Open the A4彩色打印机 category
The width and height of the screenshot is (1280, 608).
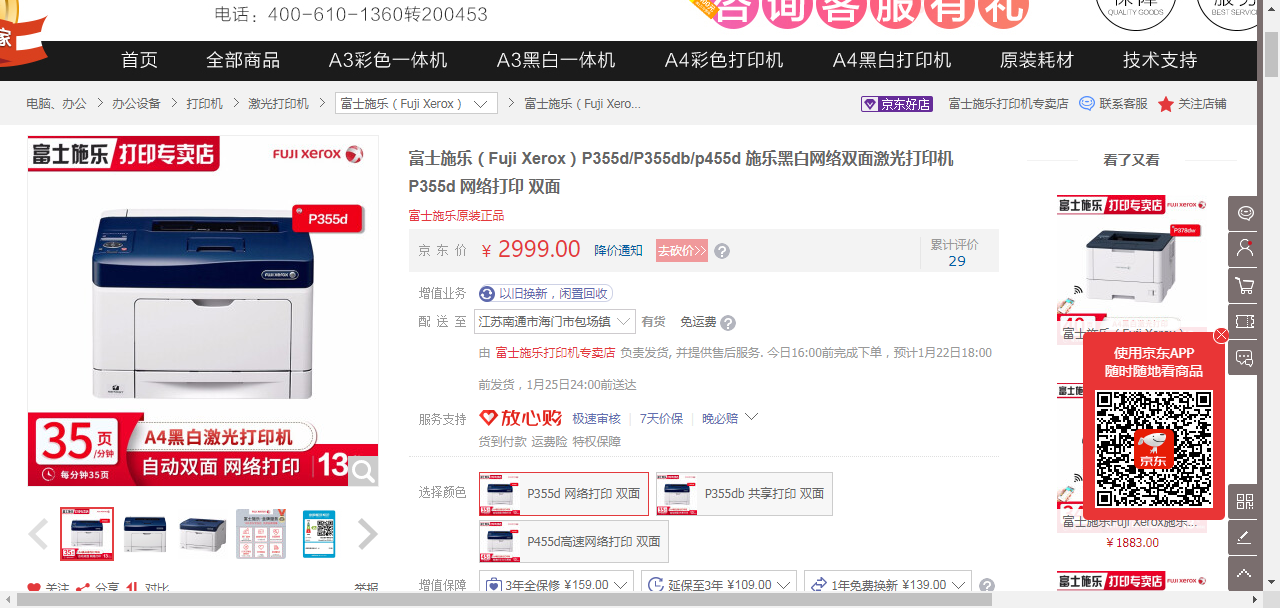[724, 60]
